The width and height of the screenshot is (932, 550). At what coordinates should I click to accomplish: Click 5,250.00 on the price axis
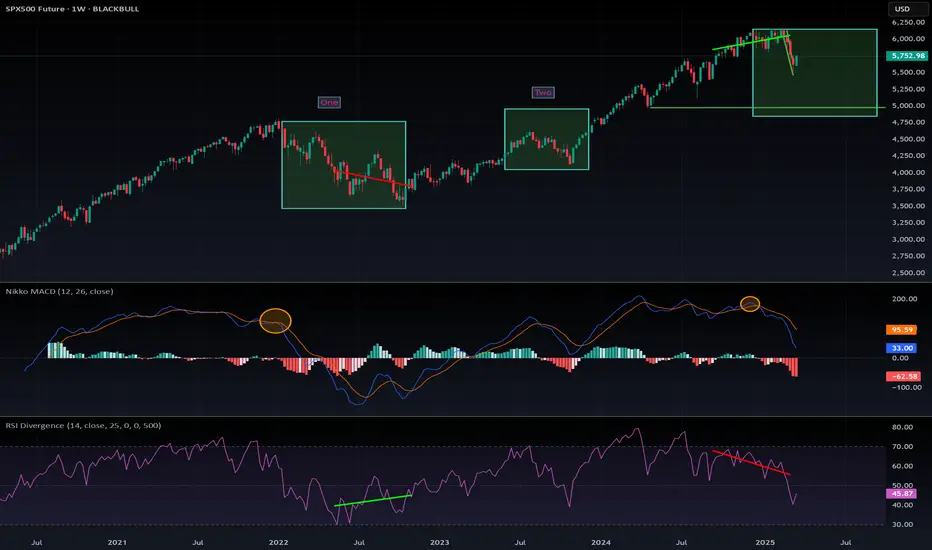click(x=908, y=89)
